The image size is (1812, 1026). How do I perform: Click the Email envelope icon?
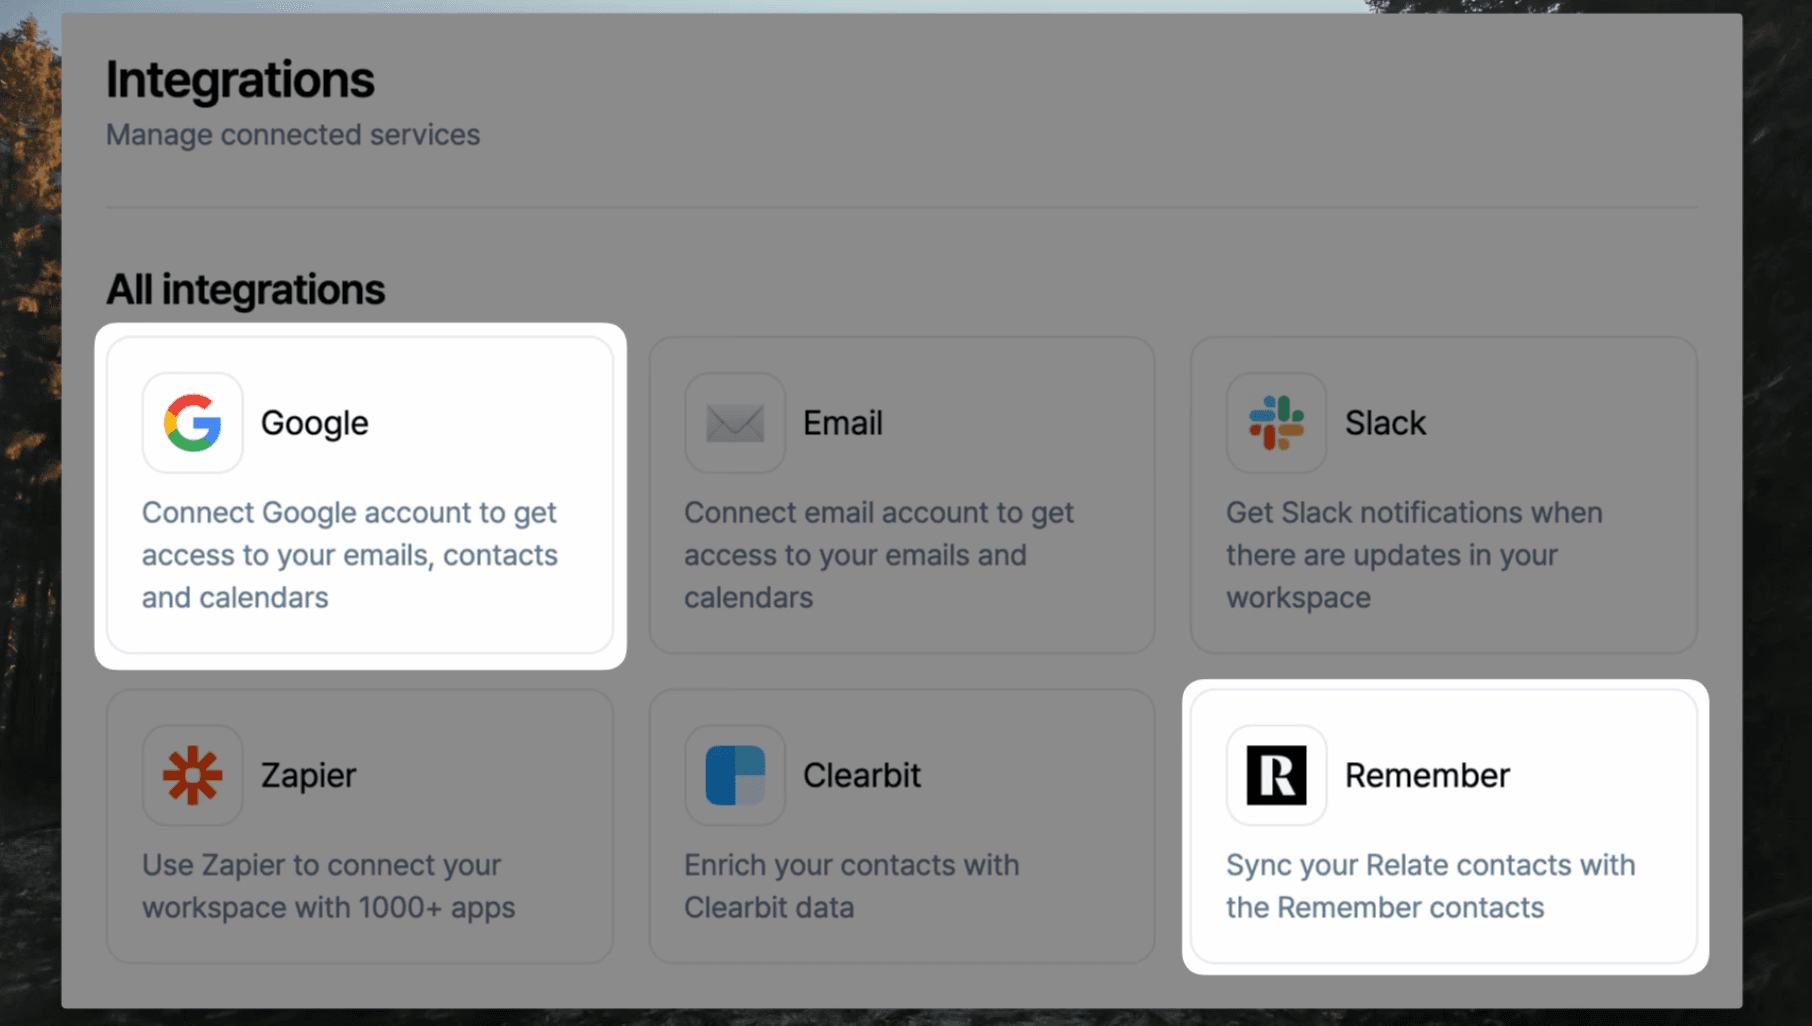[x=735, y=423]
